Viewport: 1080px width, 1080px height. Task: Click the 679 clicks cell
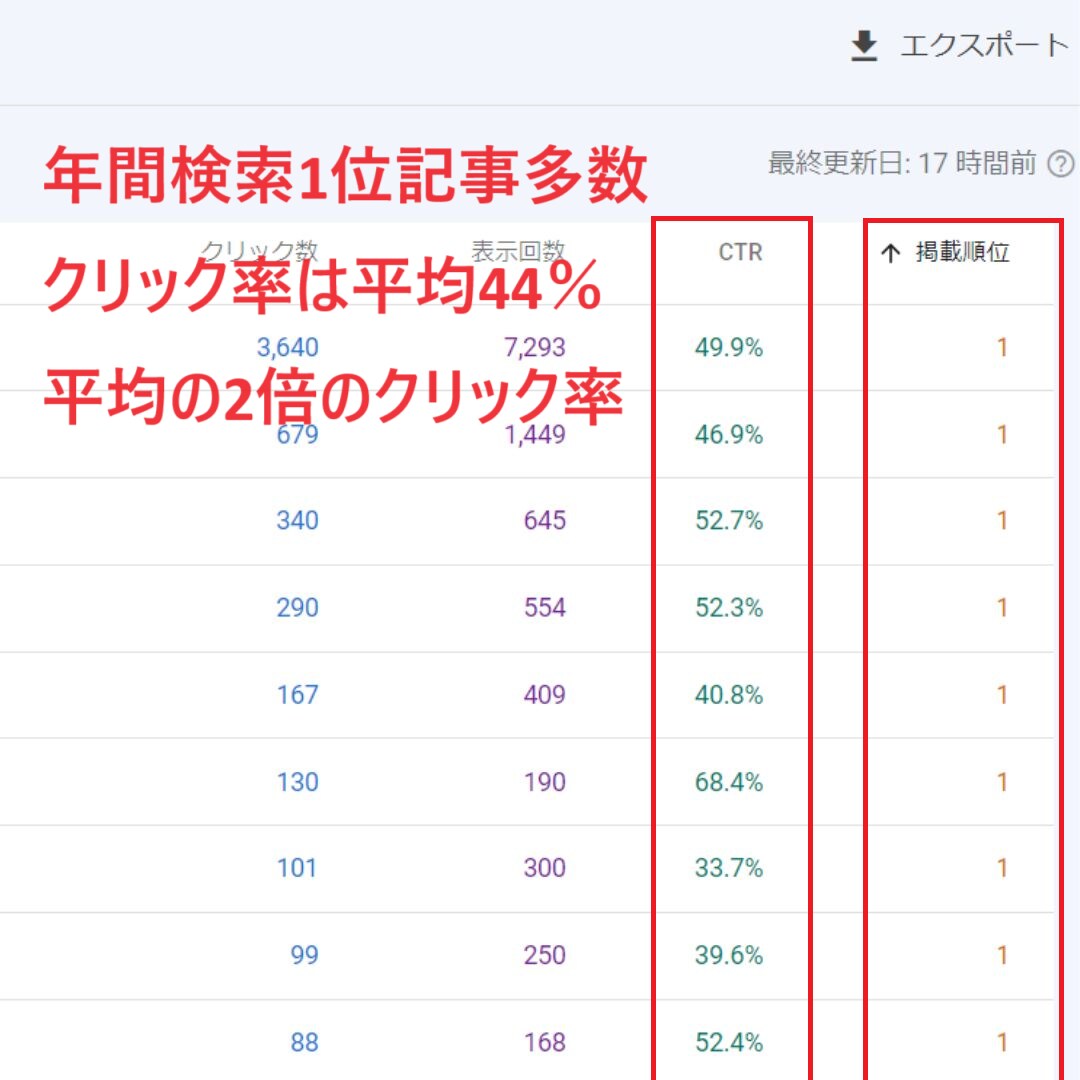tap(297, 434)
